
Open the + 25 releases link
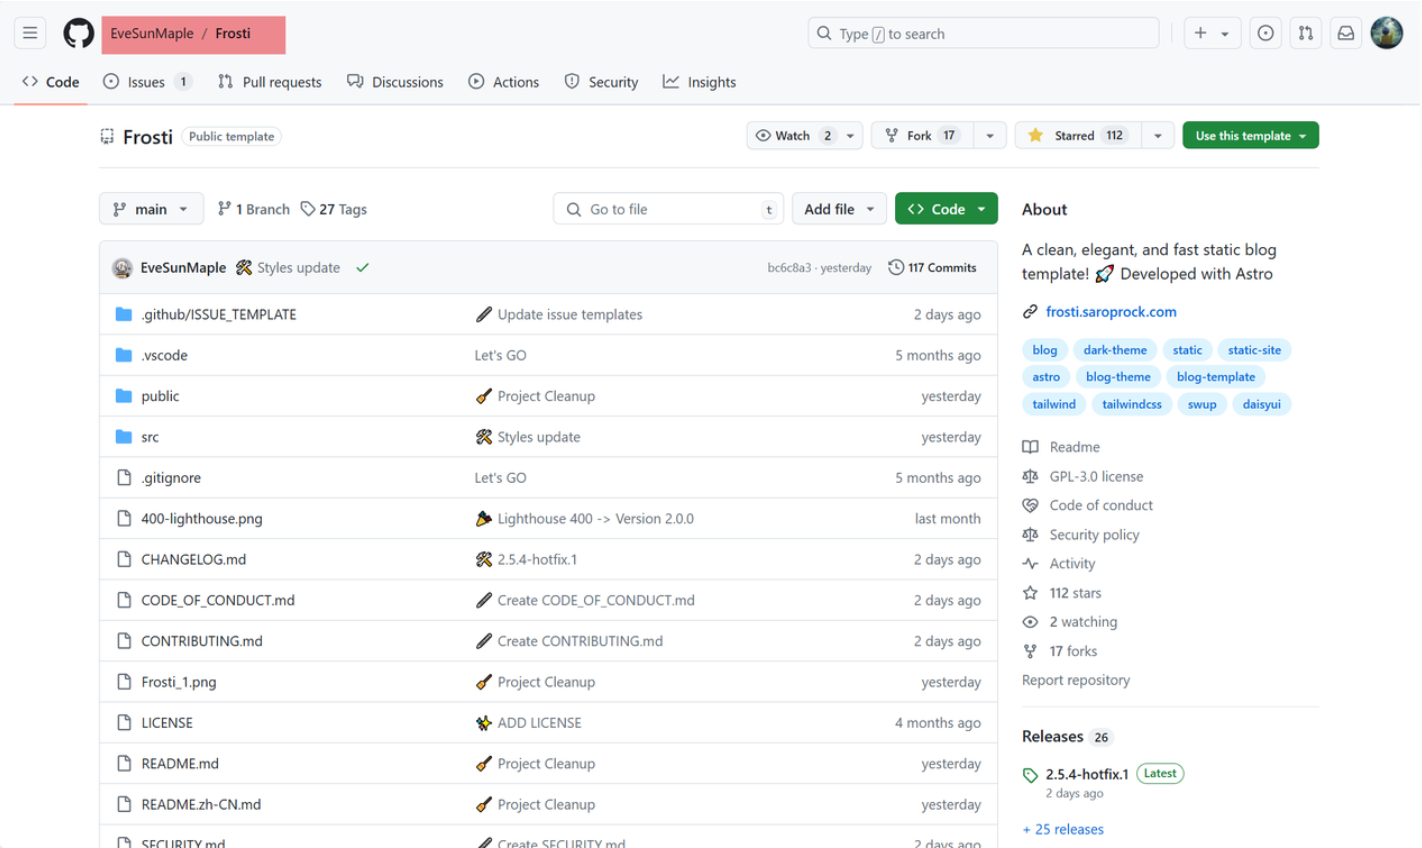[1063, 829]
